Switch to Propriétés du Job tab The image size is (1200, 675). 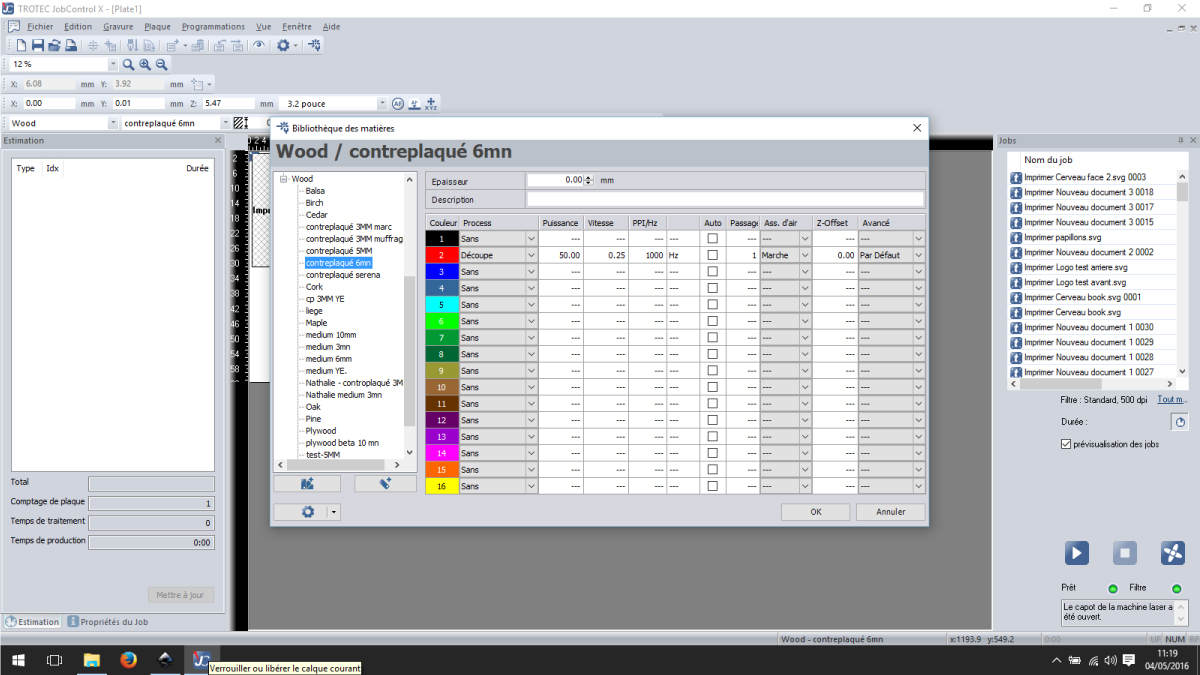click(108, 621)
